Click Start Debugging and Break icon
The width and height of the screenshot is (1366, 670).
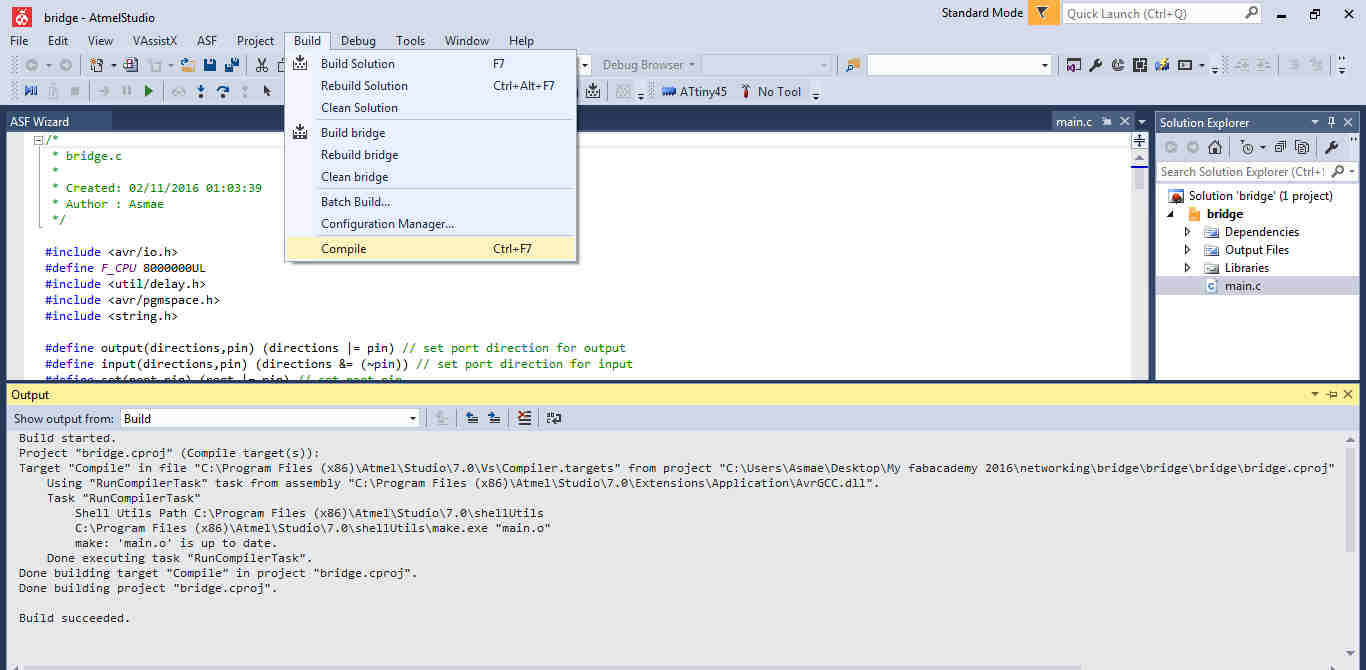[x=30, y=91]
